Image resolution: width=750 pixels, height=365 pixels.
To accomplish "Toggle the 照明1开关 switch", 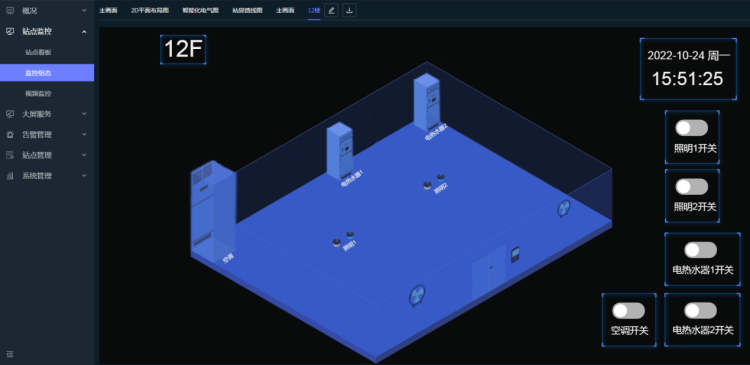I will 692,128.
